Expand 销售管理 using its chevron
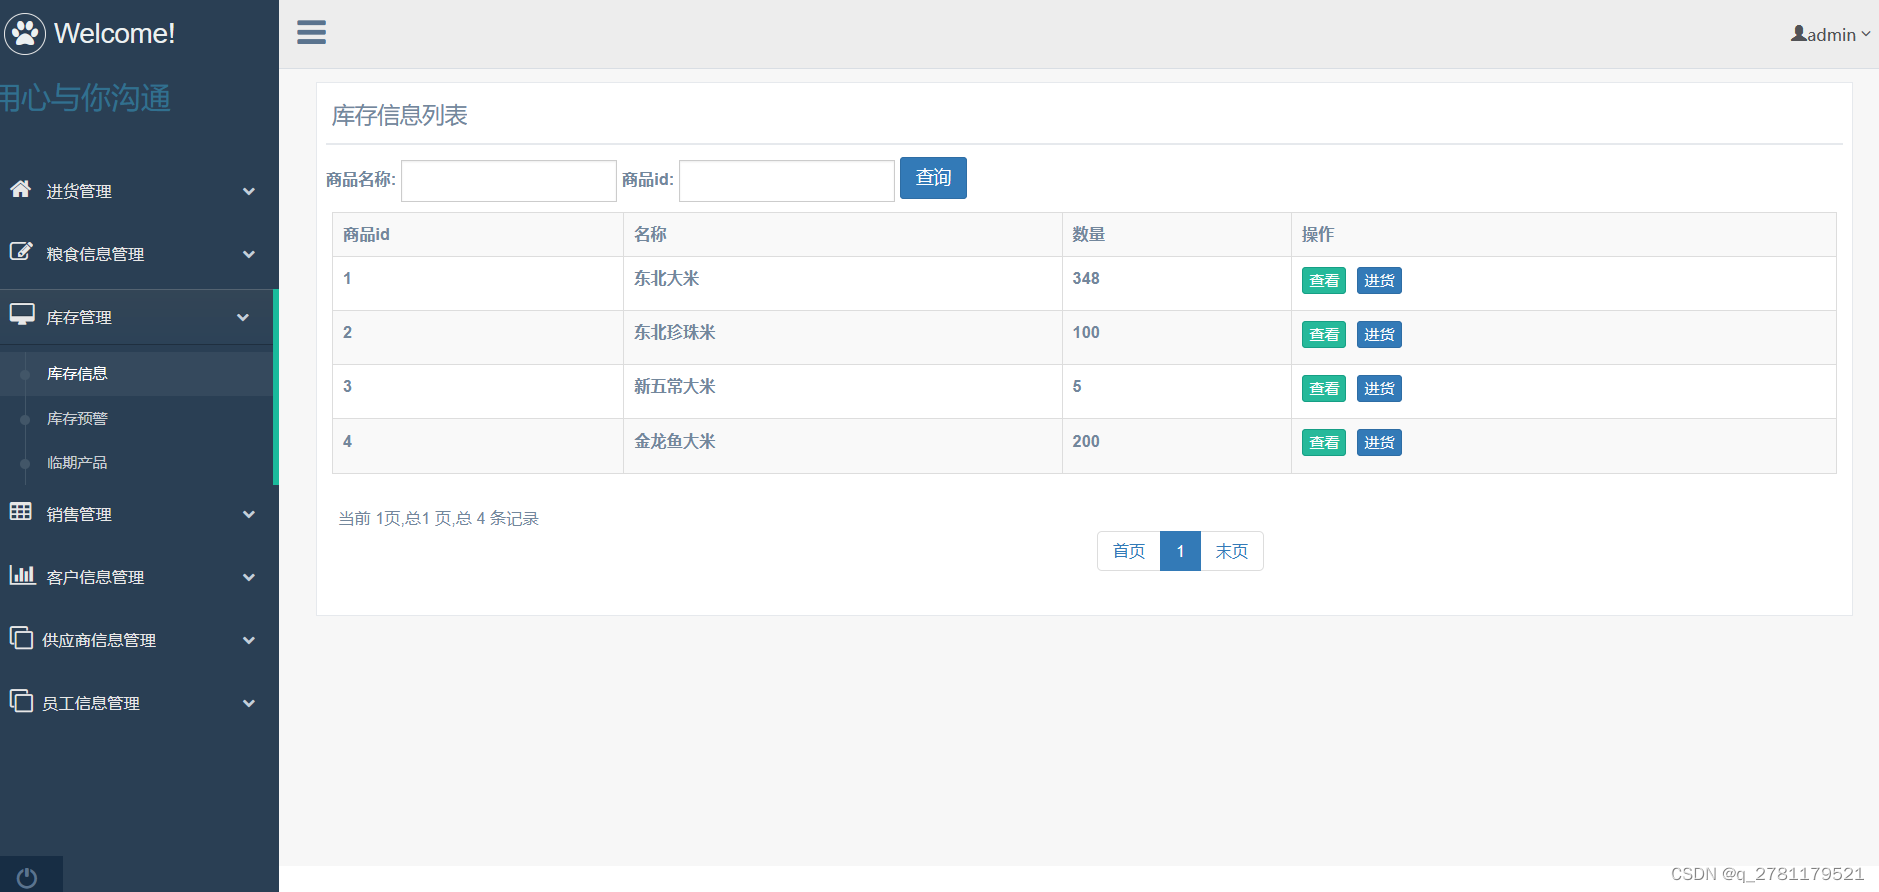1879x892 pixels. [249, 514]
